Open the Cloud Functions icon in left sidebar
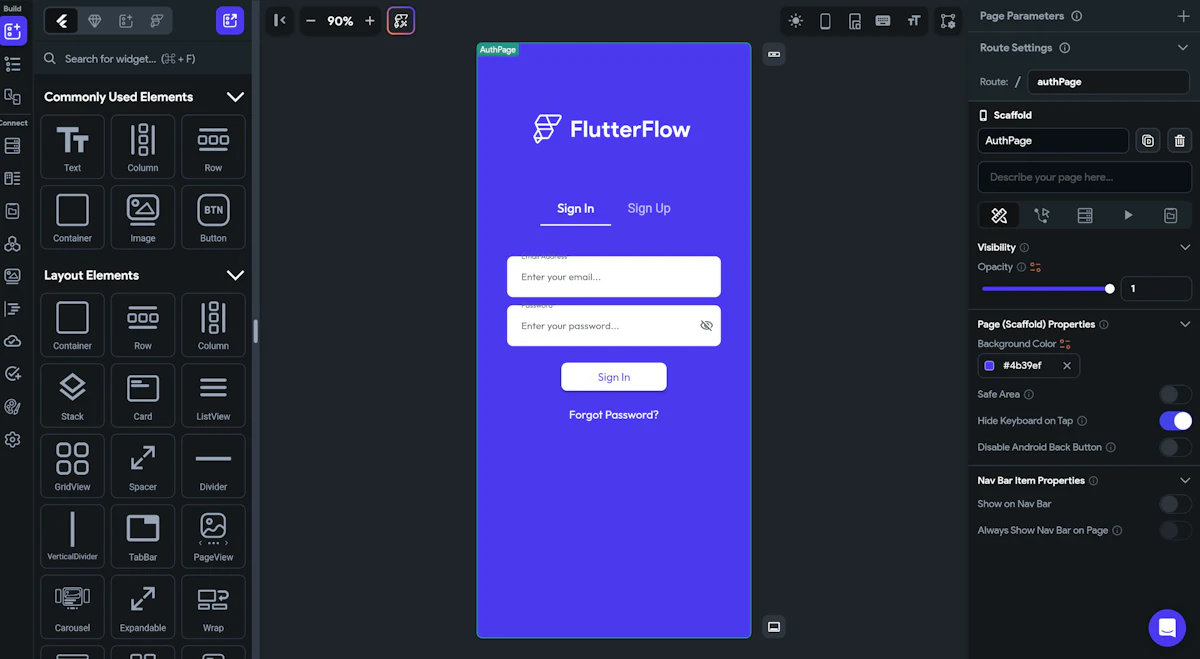Screen dimensions: 1200x659 pyautogui.click(x=12, y=341)
